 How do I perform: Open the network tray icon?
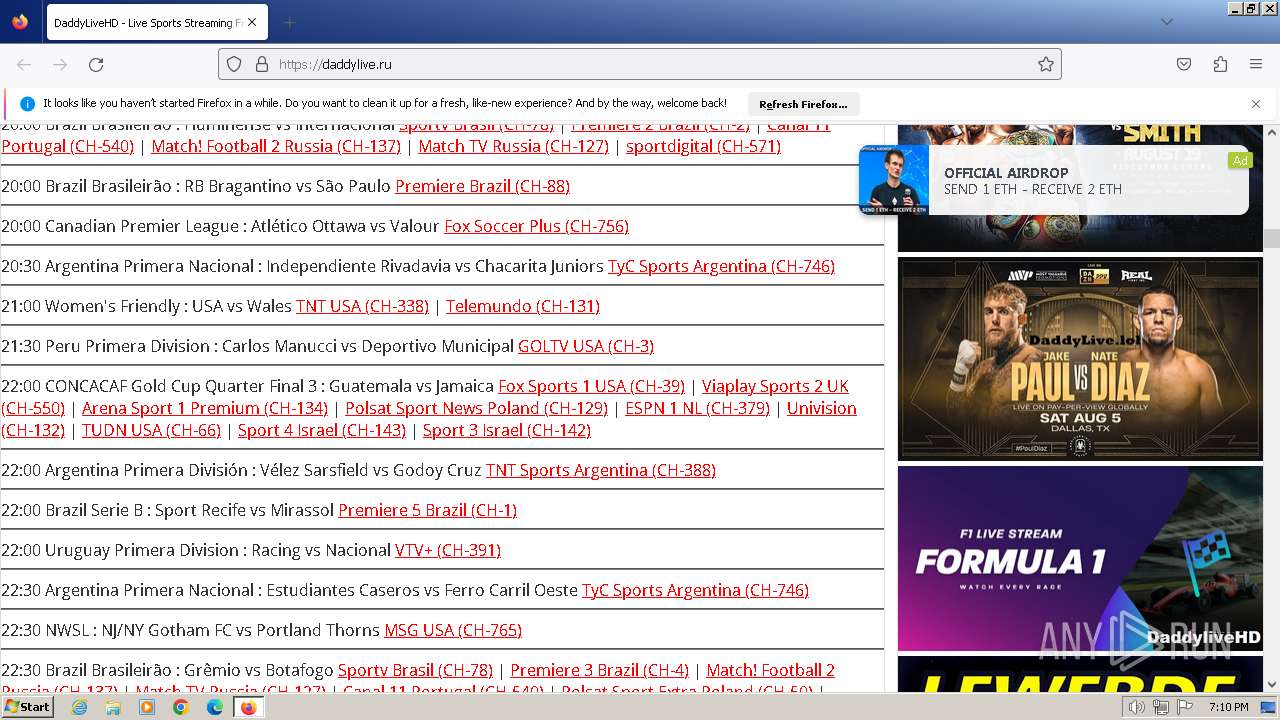click(1161, 707)
